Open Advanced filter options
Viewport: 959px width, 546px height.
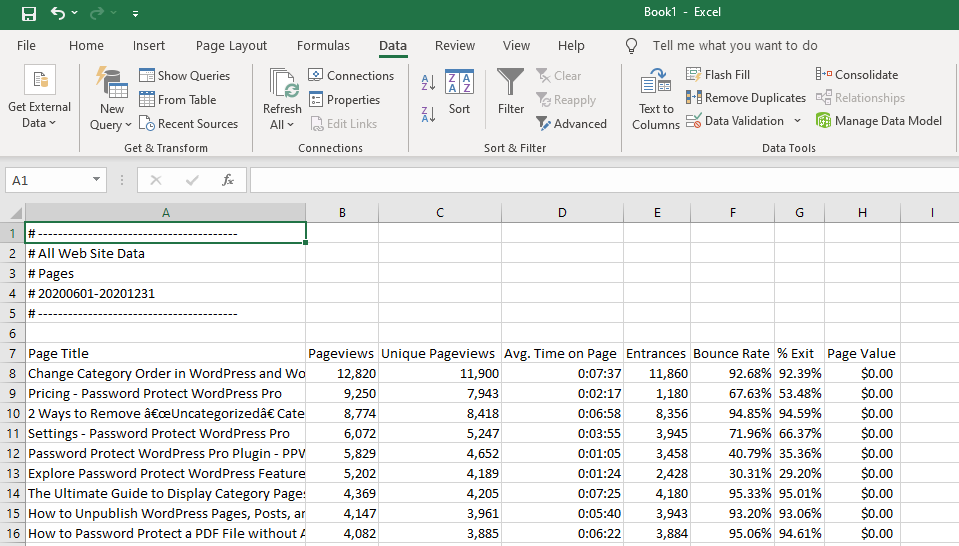coord(571,124)
